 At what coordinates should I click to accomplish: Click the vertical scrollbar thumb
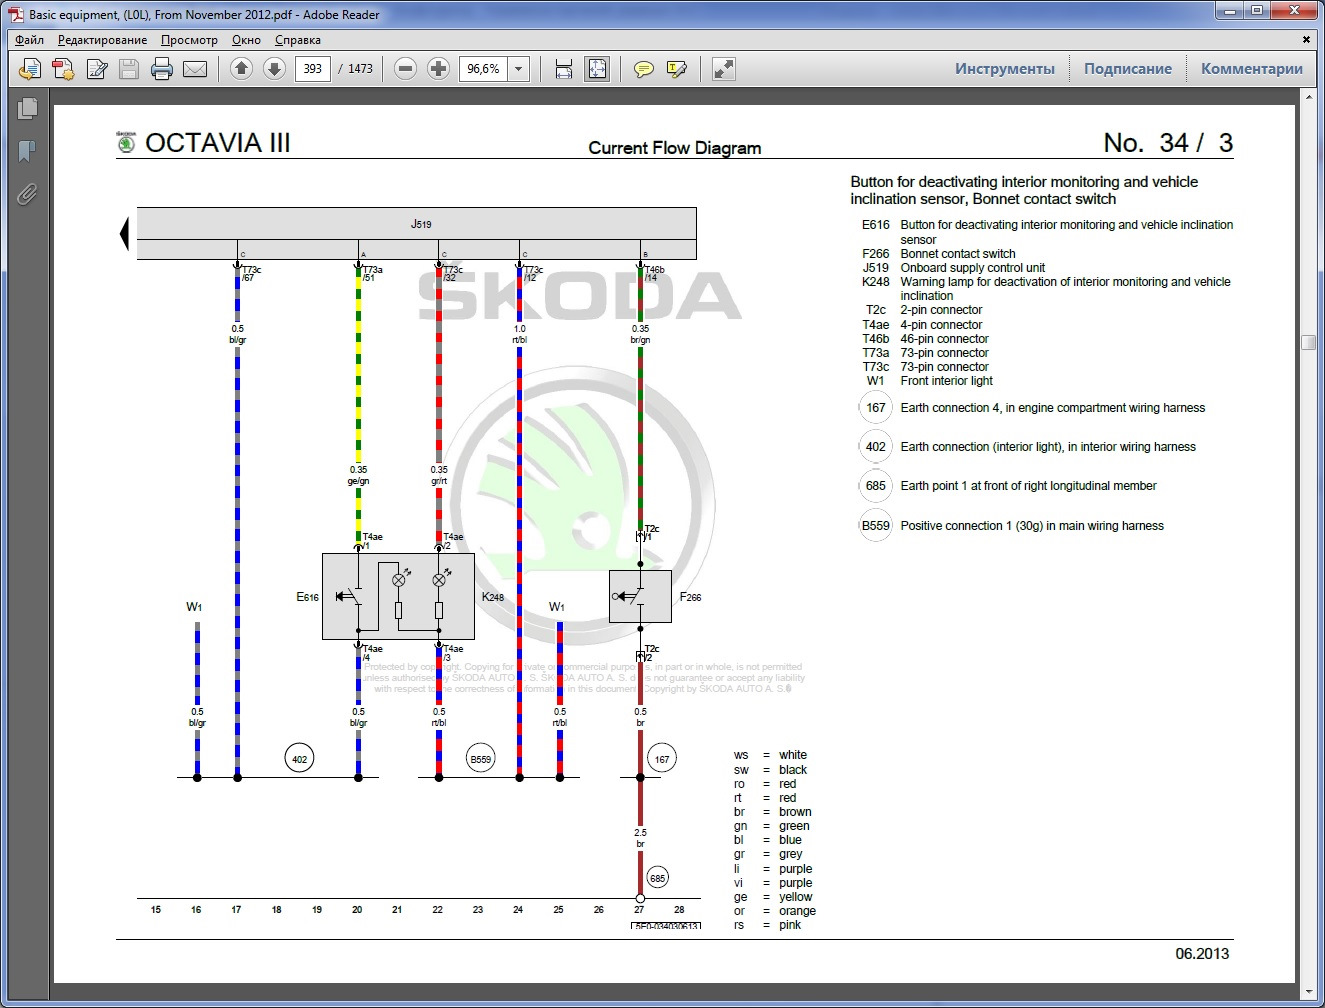coord(1308,342)
